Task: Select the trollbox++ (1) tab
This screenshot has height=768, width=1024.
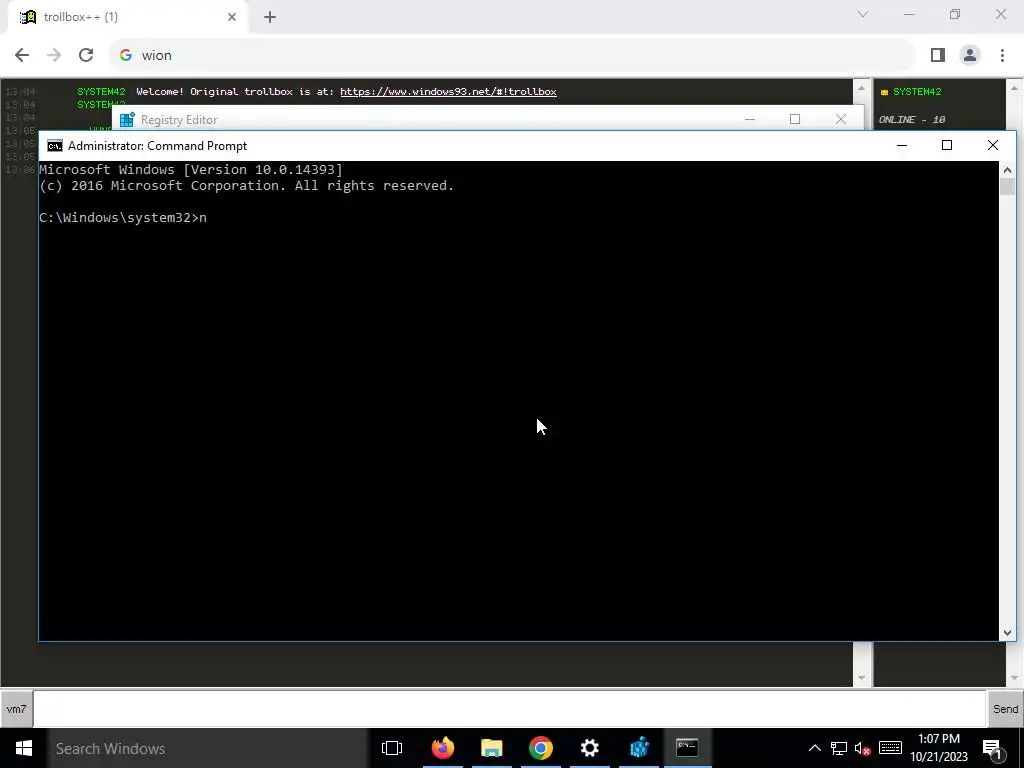Action: coord(127,17)
